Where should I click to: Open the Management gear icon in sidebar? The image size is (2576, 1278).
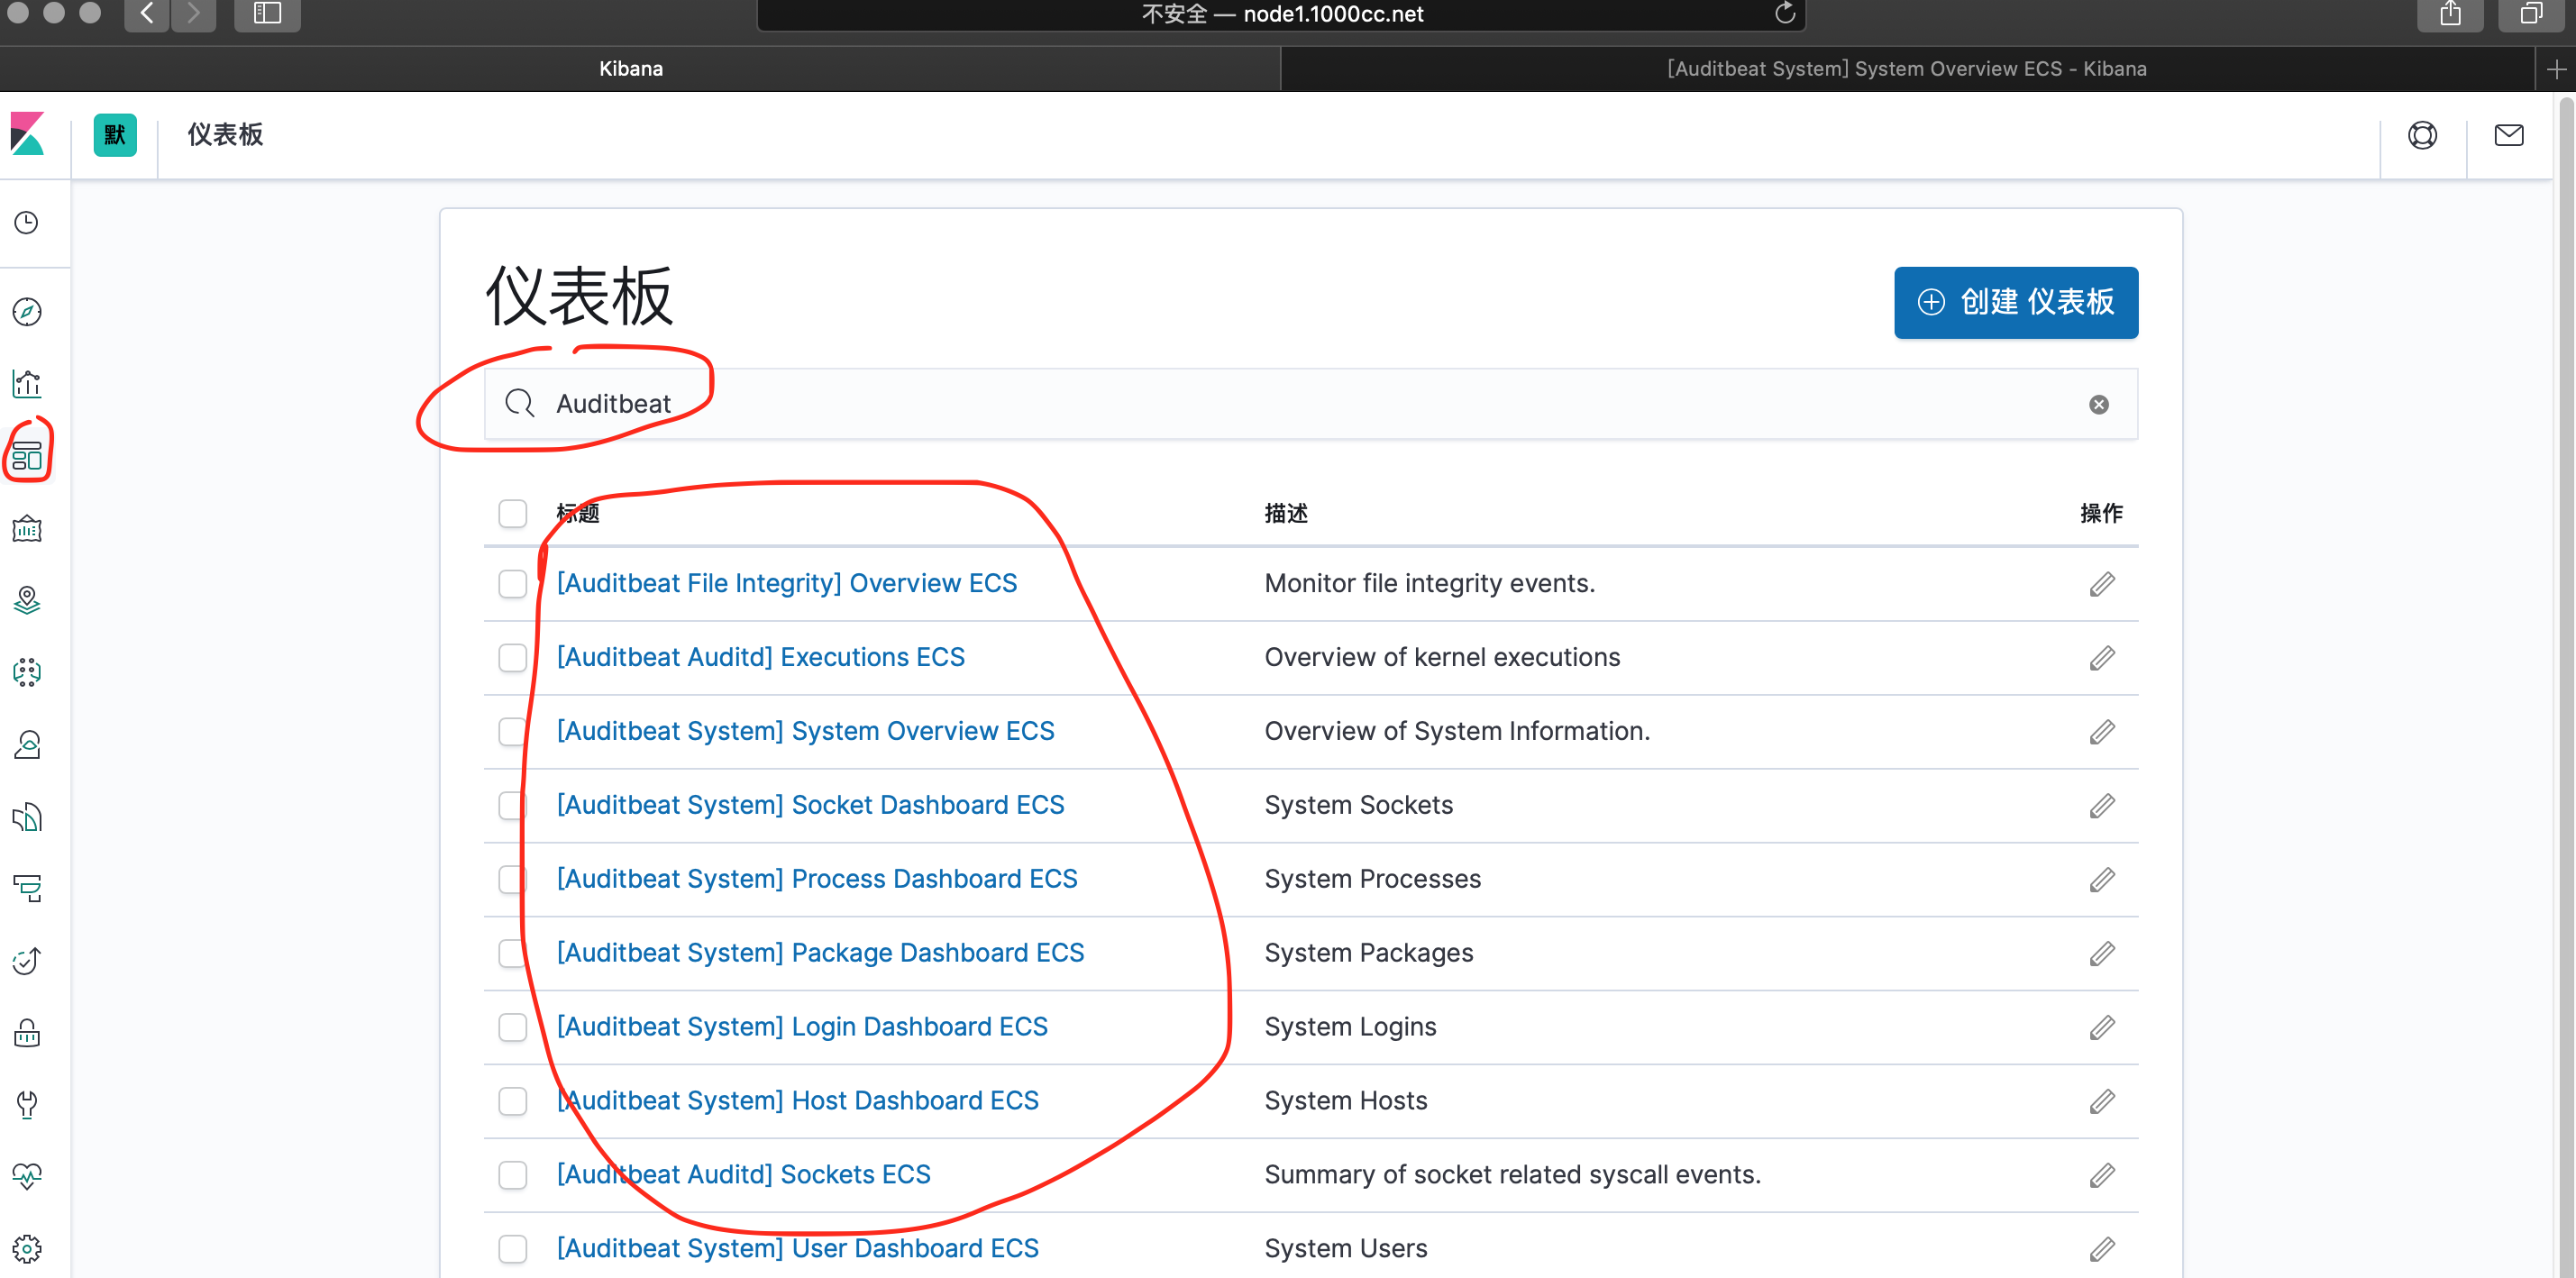click(27, 1248)
